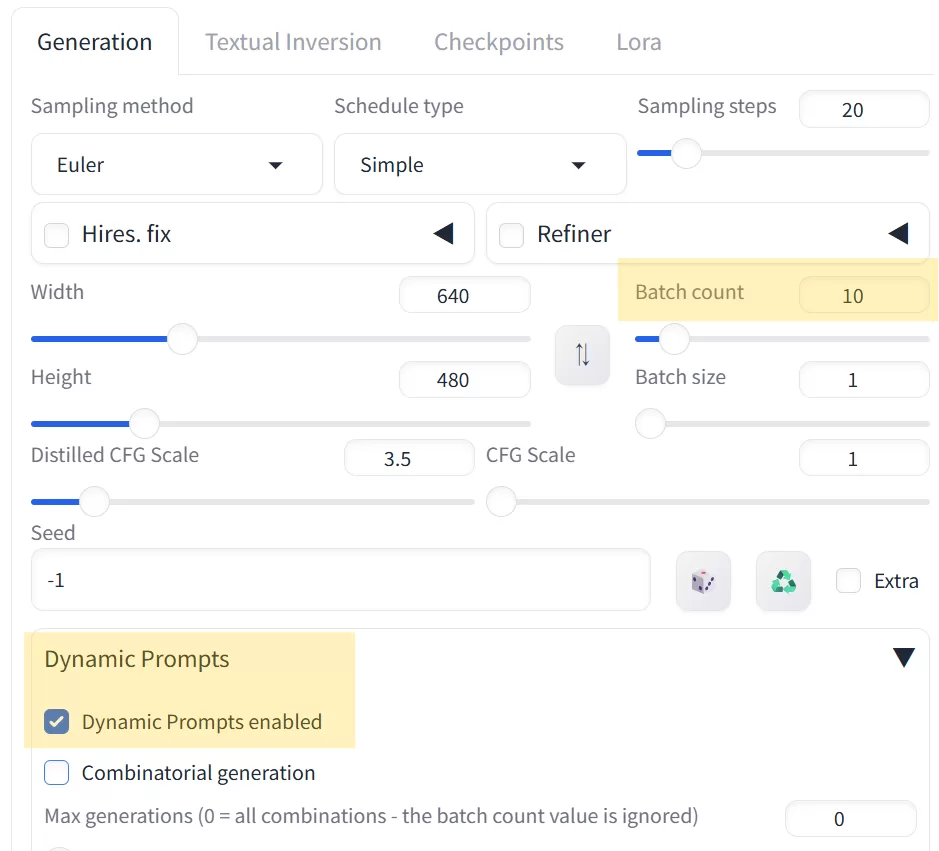The height and width of the screenshot is (851, 939).
Task: Expand the Refiner section
Action: click(x=898, y=233)
